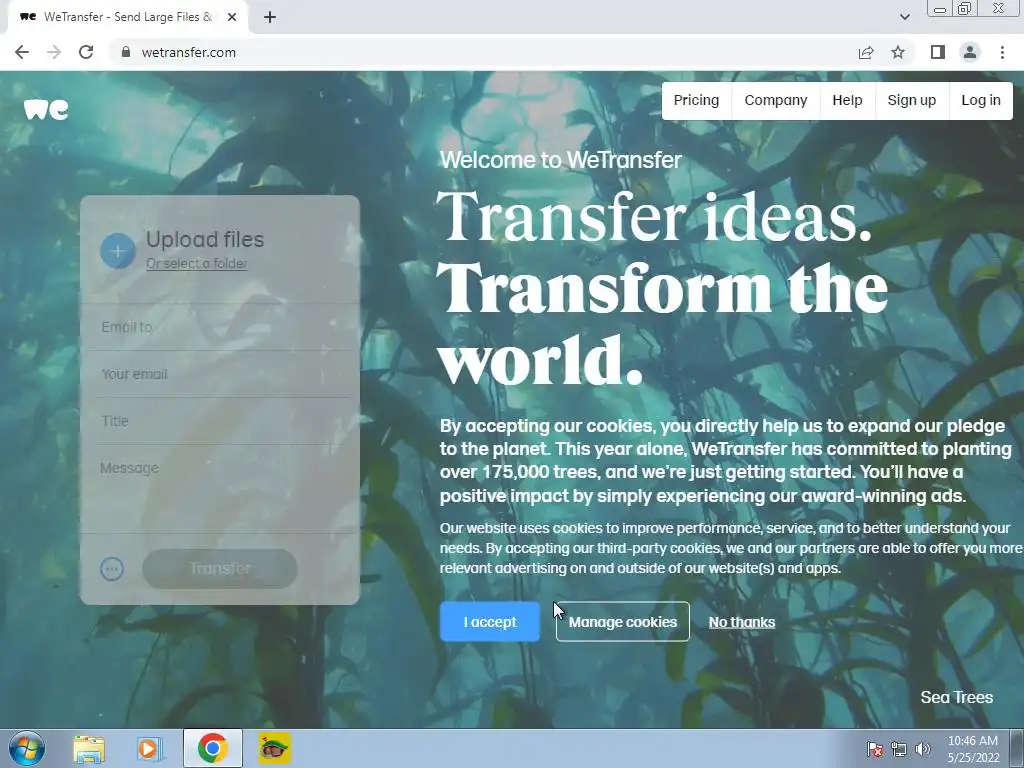1024x768 pixels.
Task: Bookmark this page with the star icon
Action: click(x=898, y=52)
